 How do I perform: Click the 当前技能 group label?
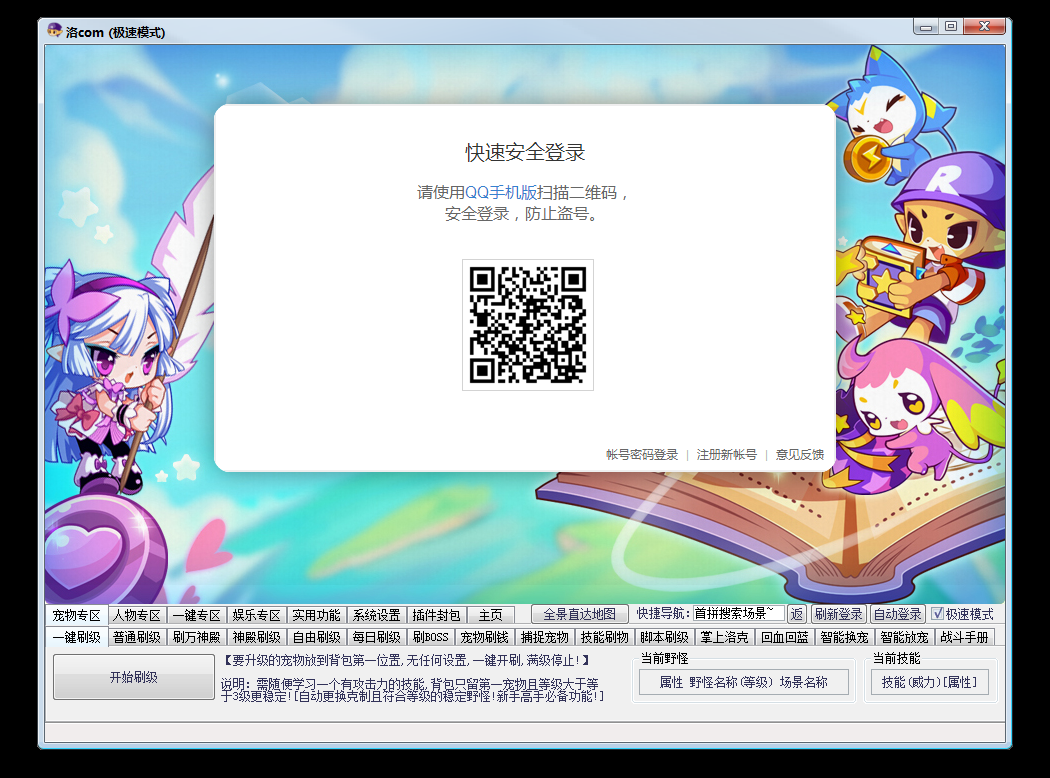(x=897, y=659)
